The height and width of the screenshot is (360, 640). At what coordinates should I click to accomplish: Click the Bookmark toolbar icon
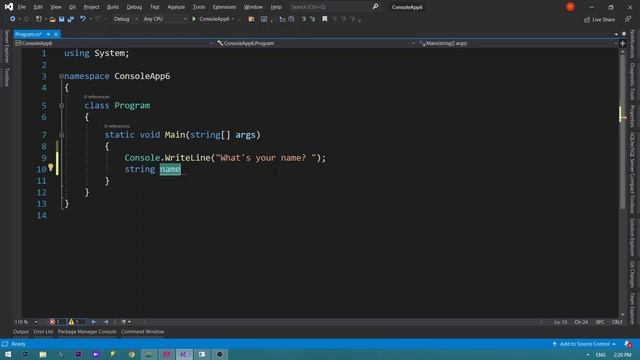pos(324,19)
